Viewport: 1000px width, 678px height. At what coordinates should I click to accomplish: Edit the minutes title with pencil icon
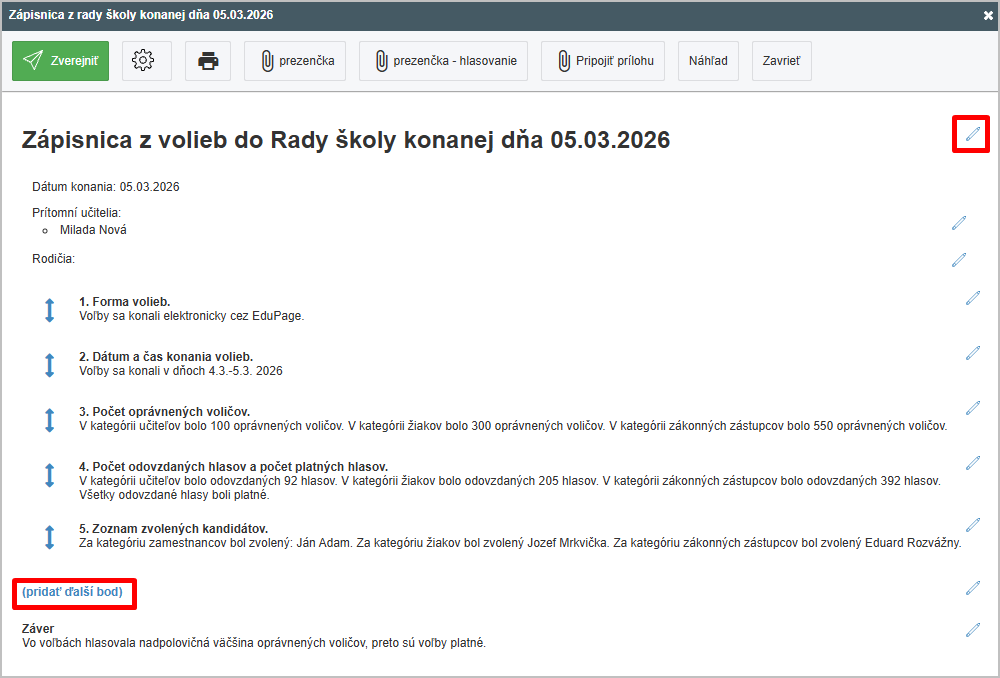coord(971,133)
